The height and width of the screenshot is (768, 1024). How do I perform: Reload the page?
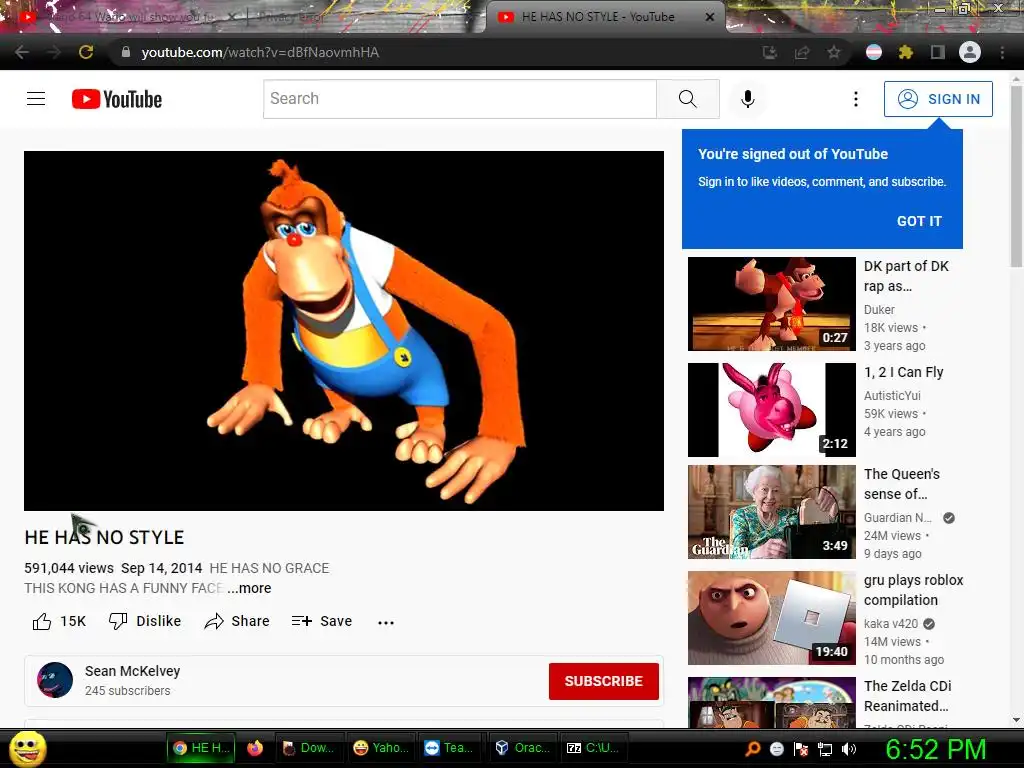86,52
